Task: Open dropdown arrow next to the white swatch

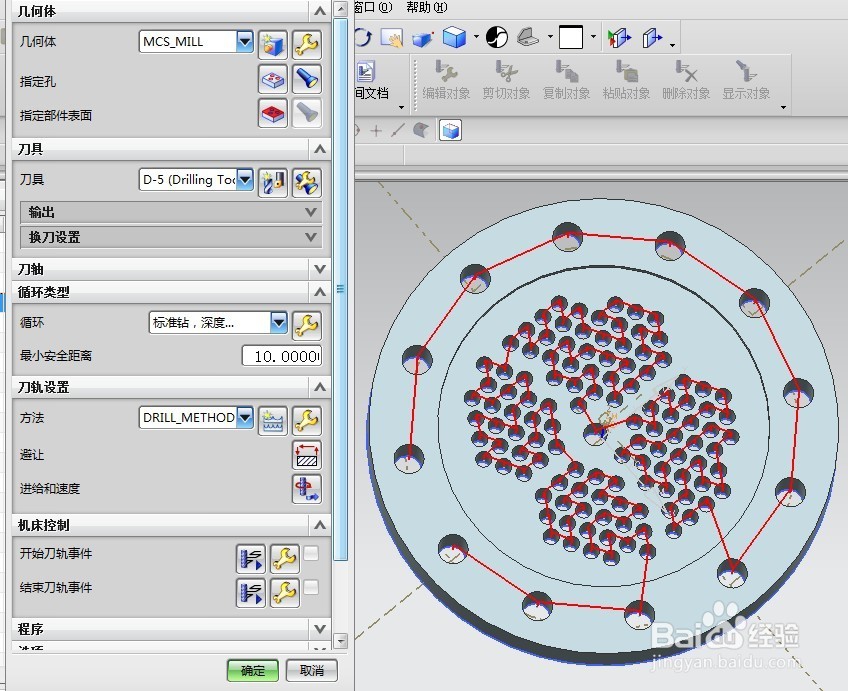Action: [593, 37]
